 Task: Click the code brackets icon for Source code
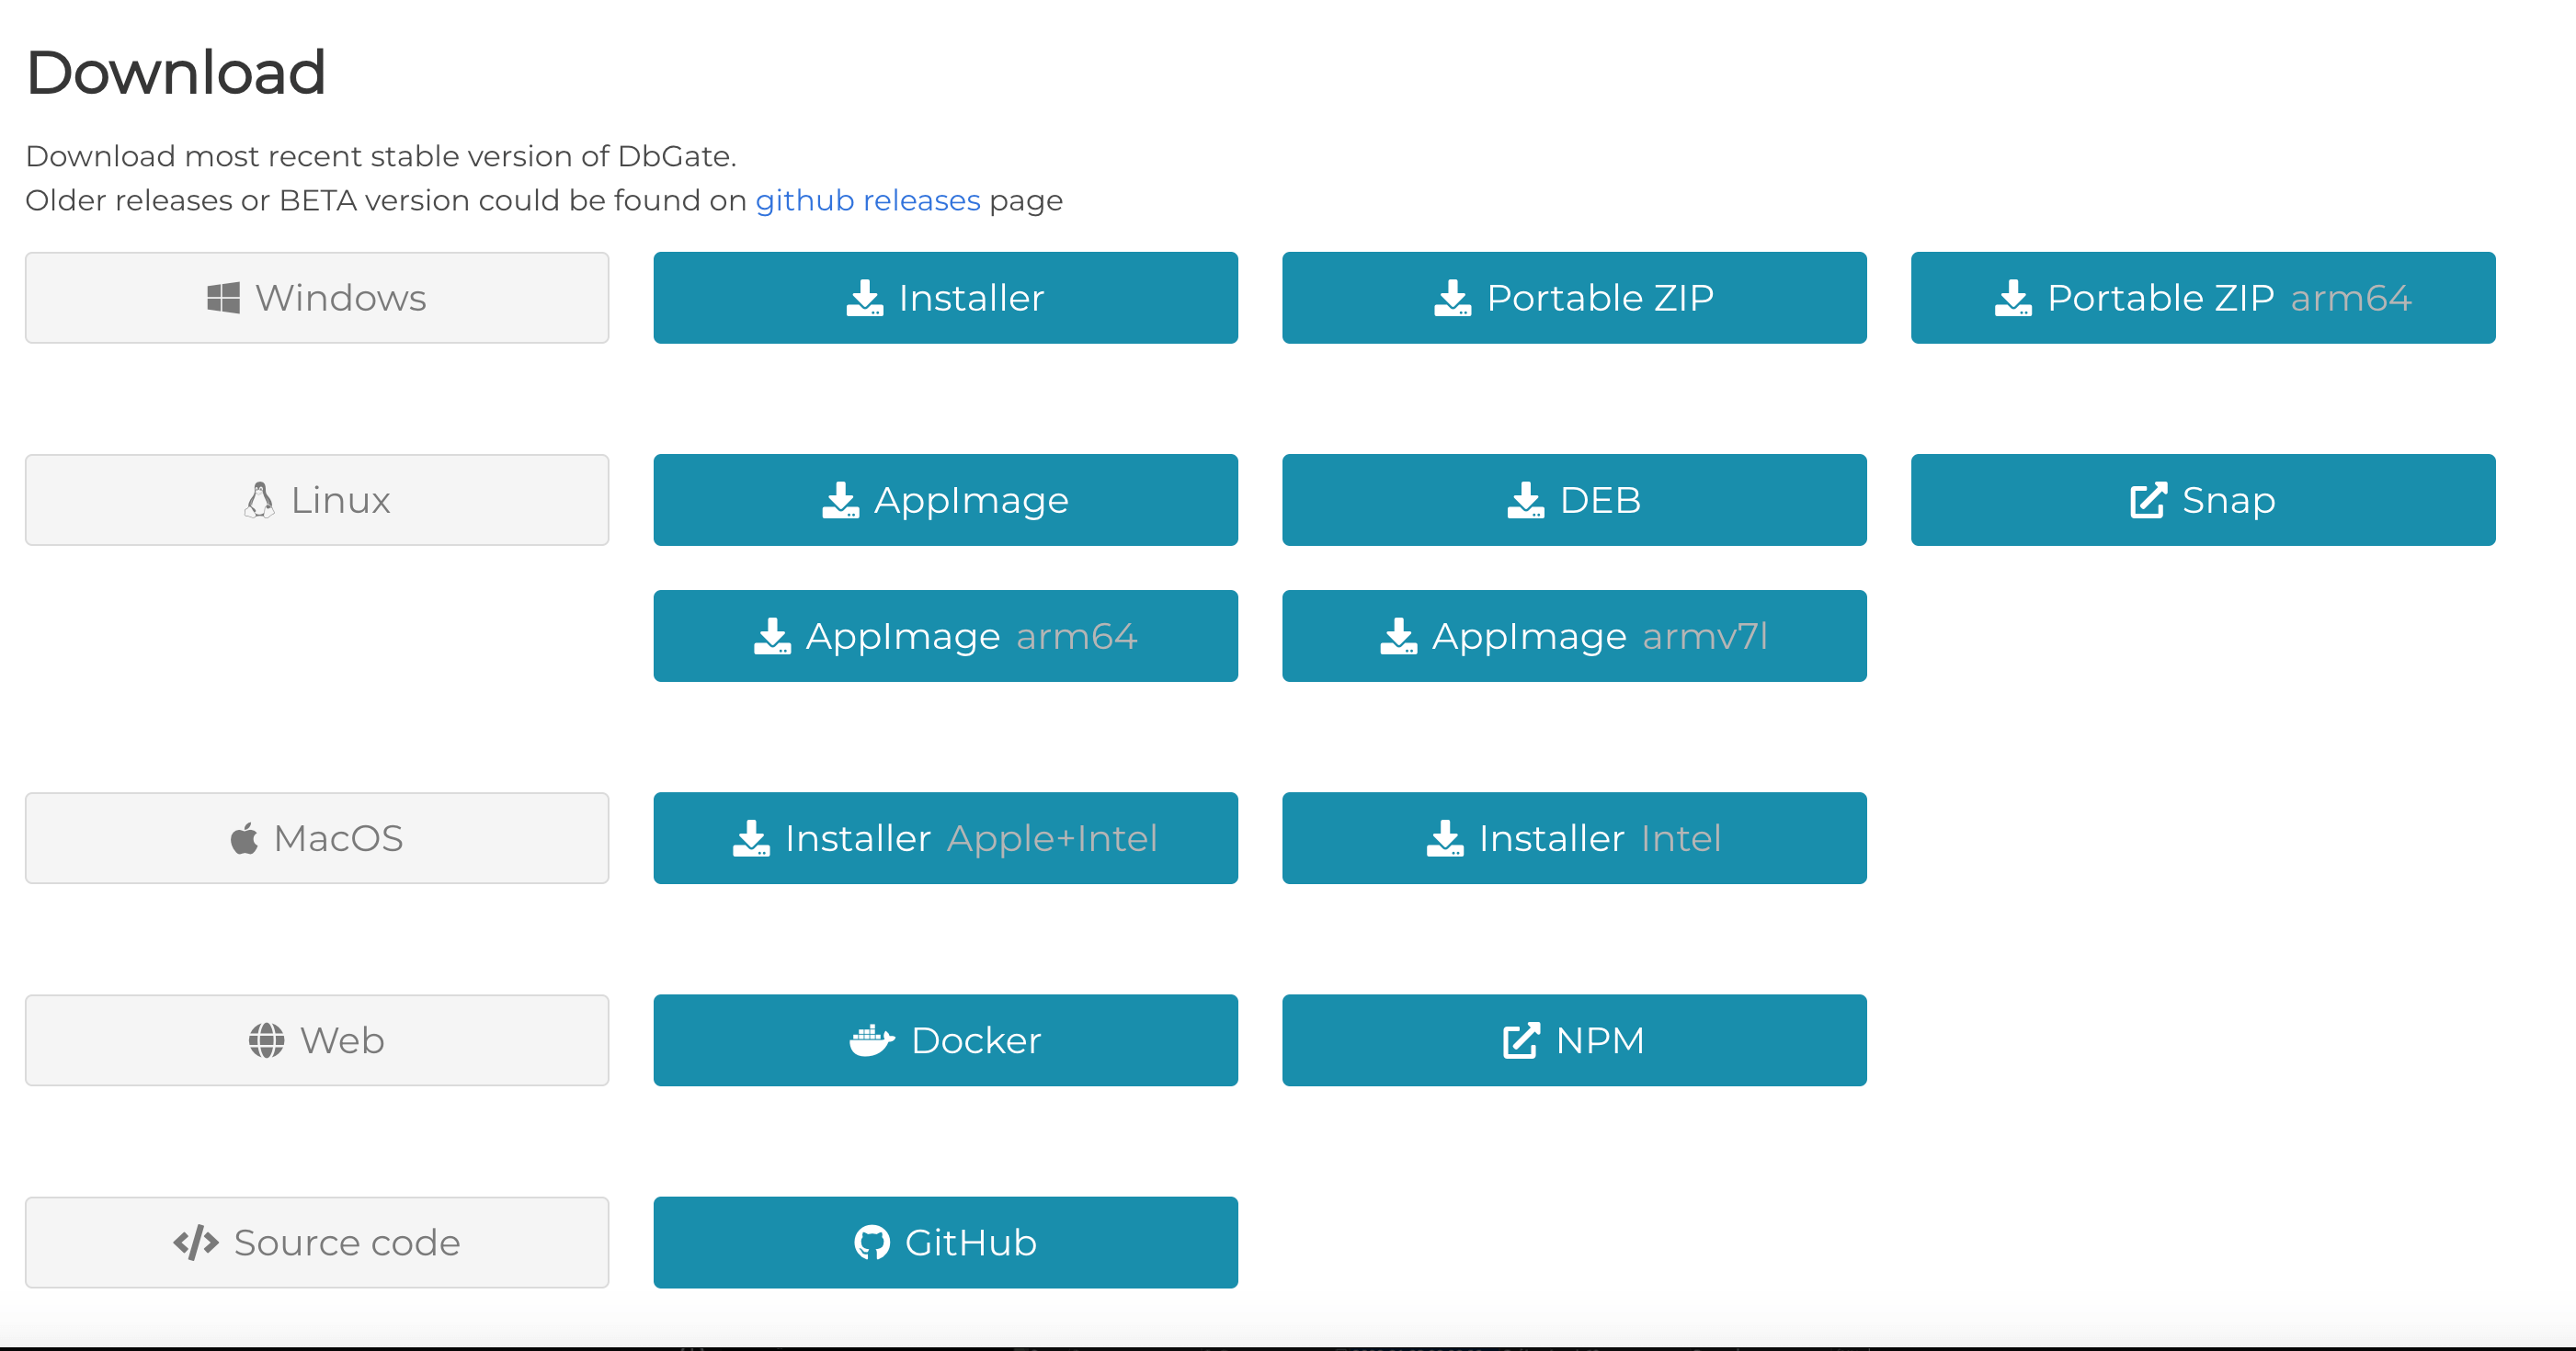point(196,1242)
